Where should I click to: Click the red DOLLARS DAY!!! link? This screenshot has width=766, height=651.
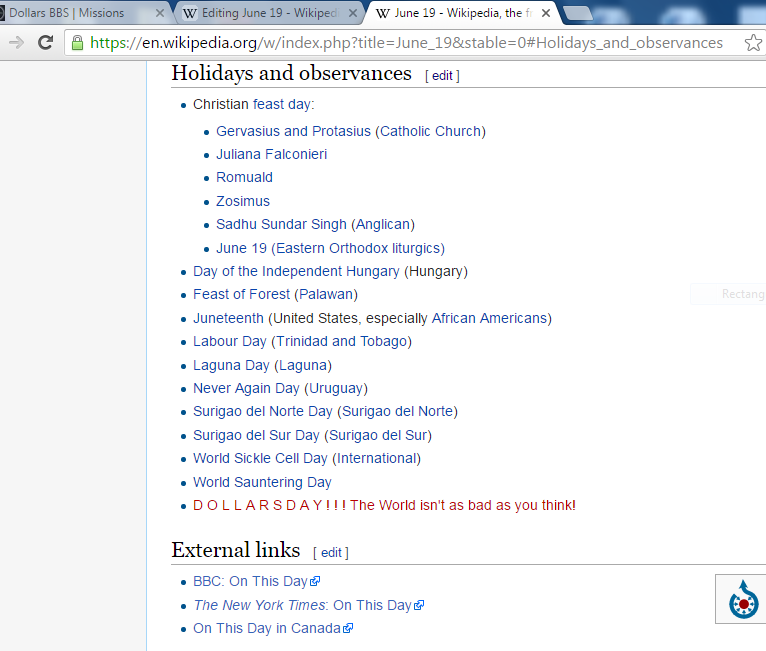(x=384, y=505)
